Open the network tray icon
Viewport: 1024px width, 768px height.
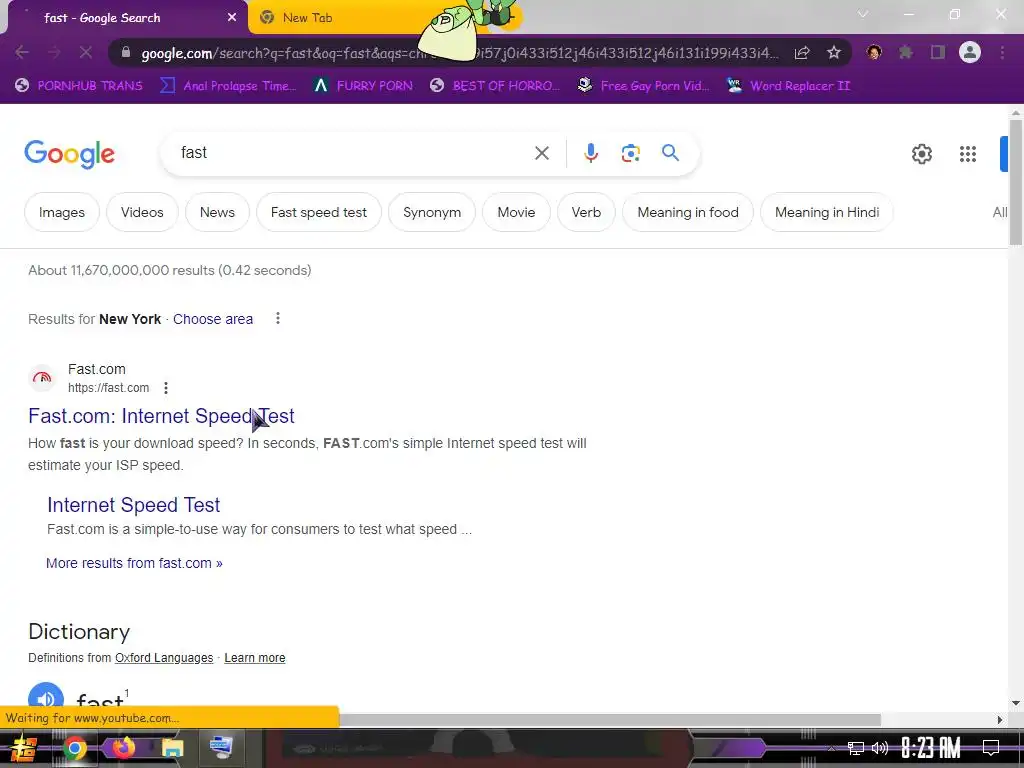click(856, 748)
